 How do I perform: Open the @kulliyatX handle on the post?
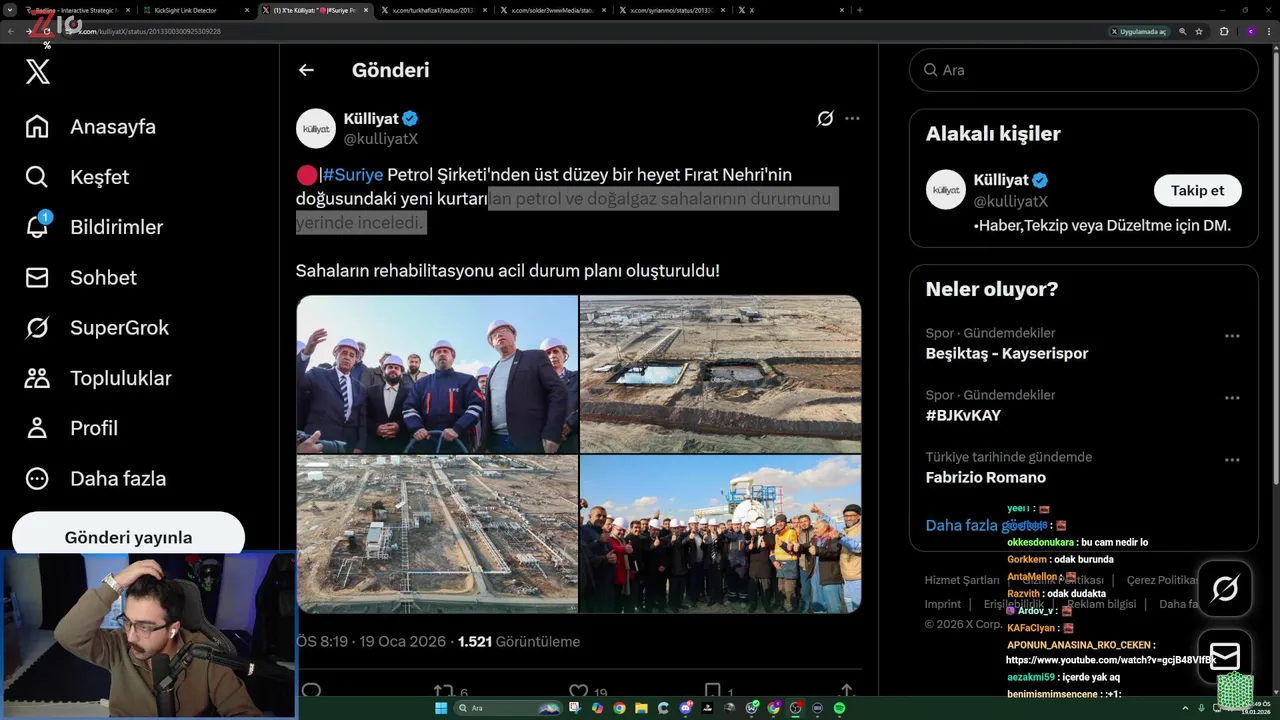pos(381,139)
